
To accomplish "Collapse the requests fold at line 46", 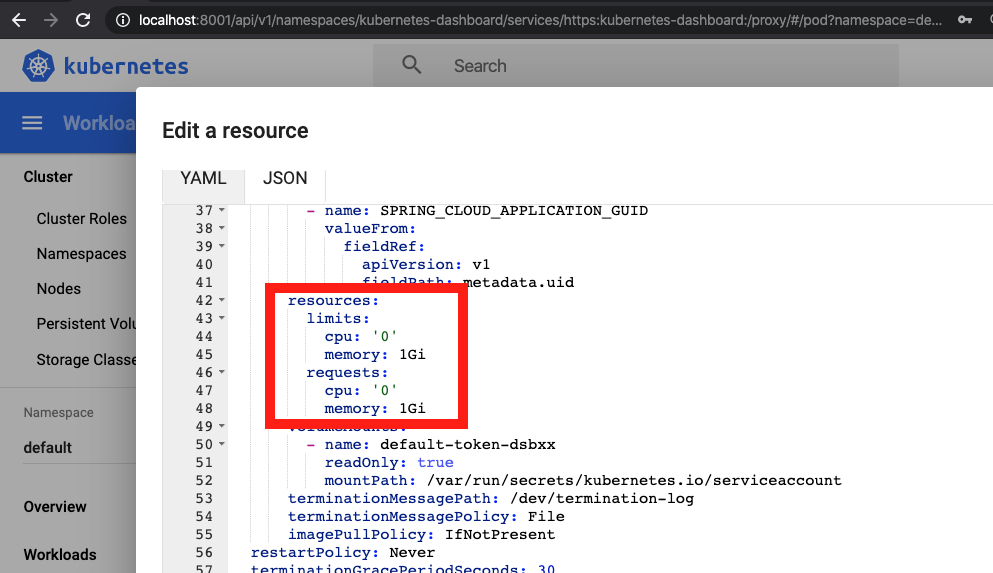I will 222,372.
